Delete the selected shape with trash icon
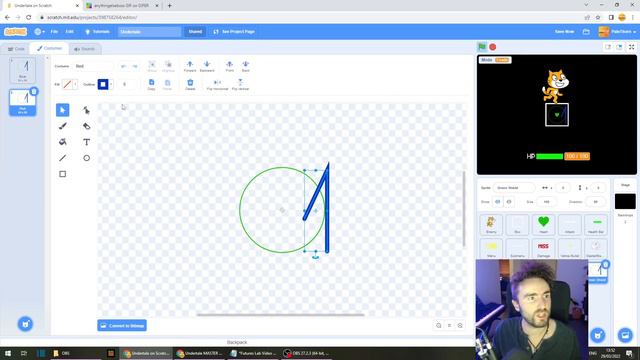The width and height of the screenshot is (640, 360). 190,84
